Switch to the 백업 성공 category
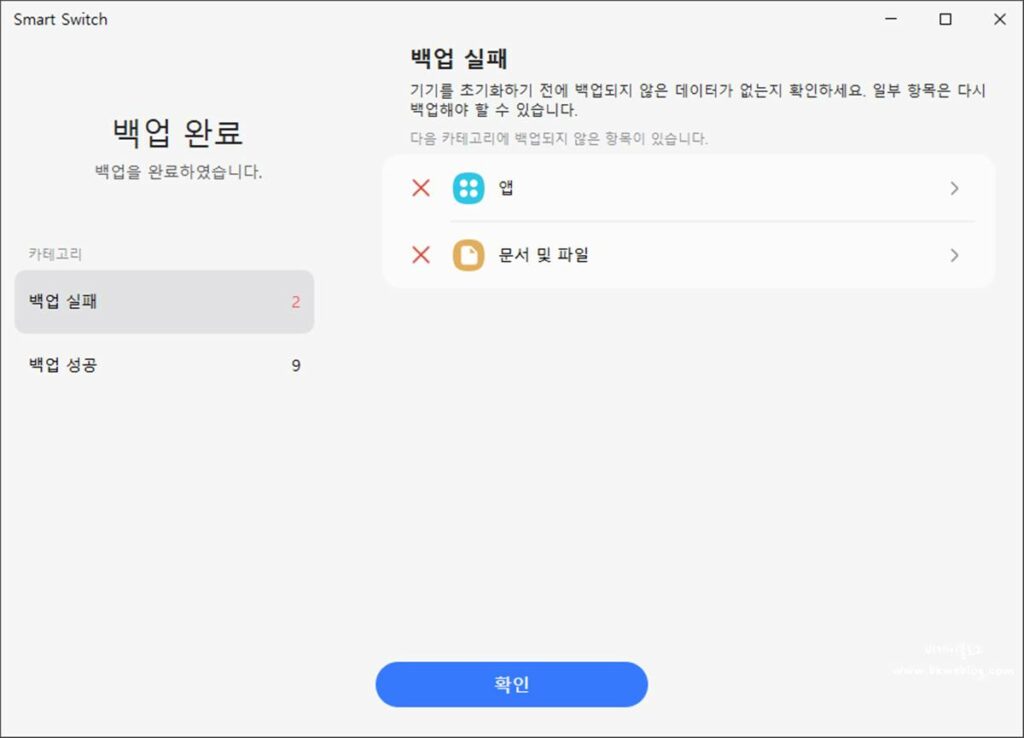Screen dimensions: 1024x738 click(164, 365)
